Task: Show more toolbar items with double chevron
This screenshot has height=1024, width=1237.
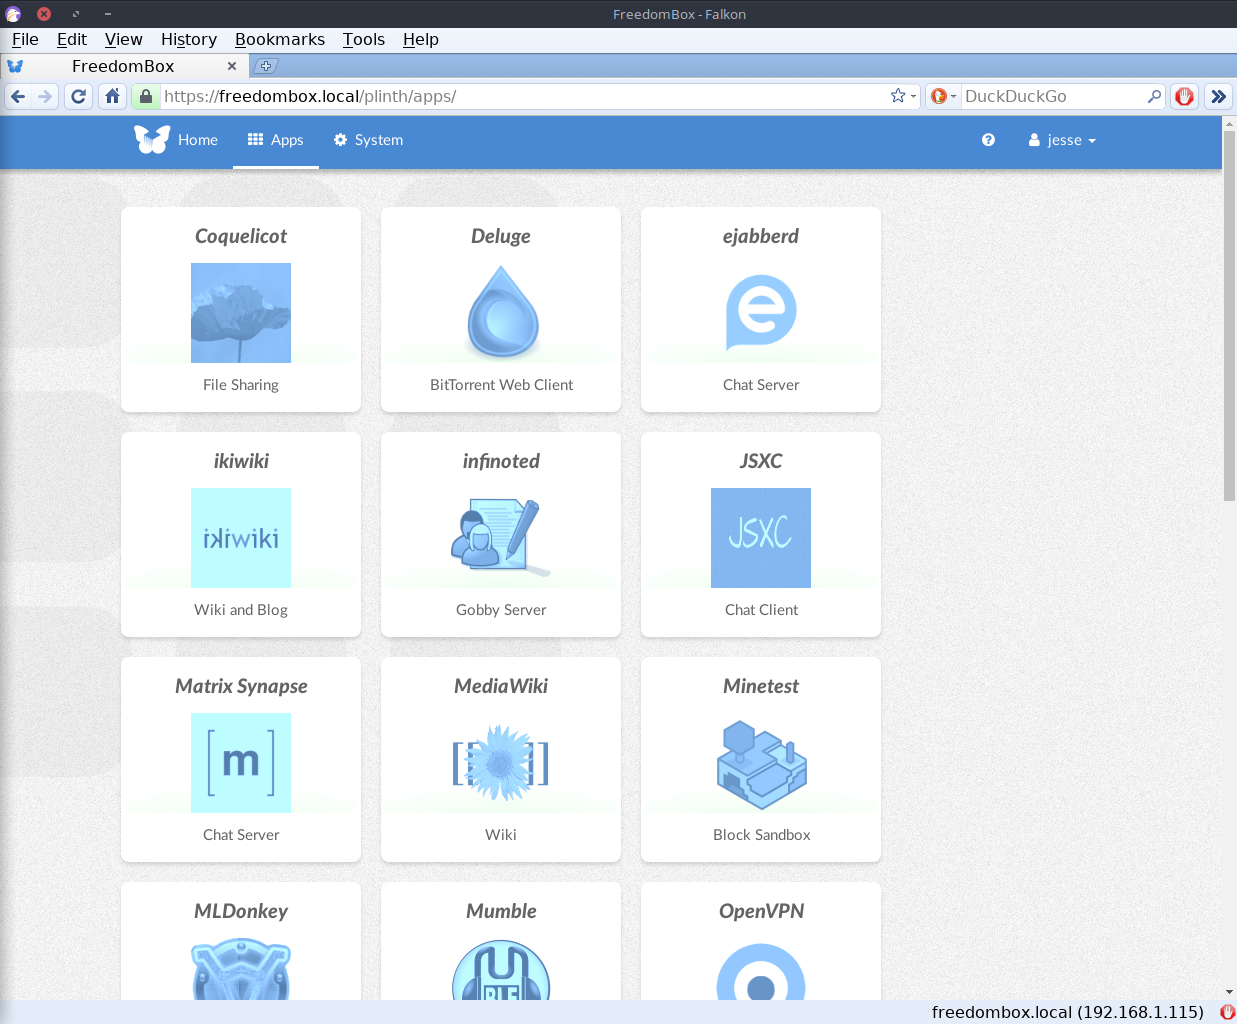Action: pyautogui.click(x=1218, y=96)
